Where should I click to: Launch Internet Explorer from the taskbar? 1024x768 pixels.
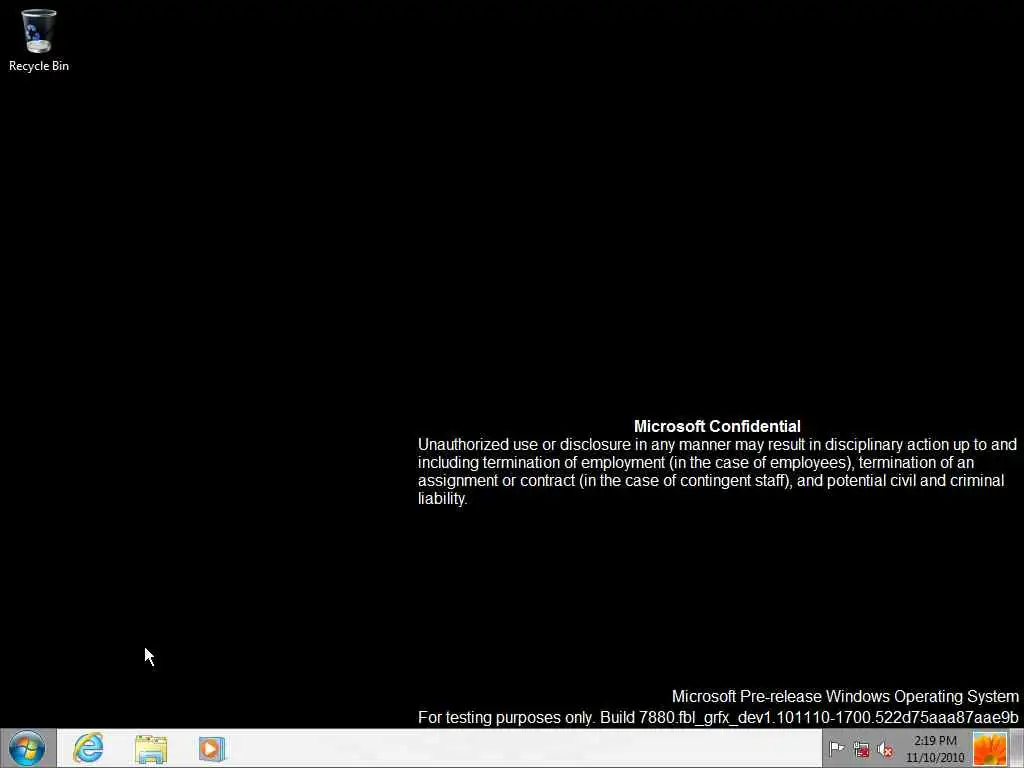coord(88,748)
